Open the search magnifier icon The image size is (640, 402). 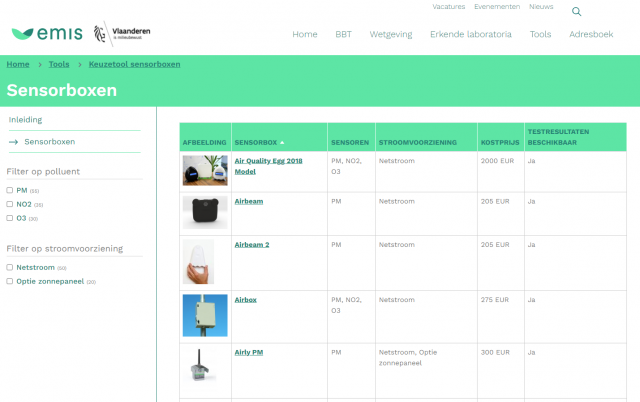pos(576,11)
